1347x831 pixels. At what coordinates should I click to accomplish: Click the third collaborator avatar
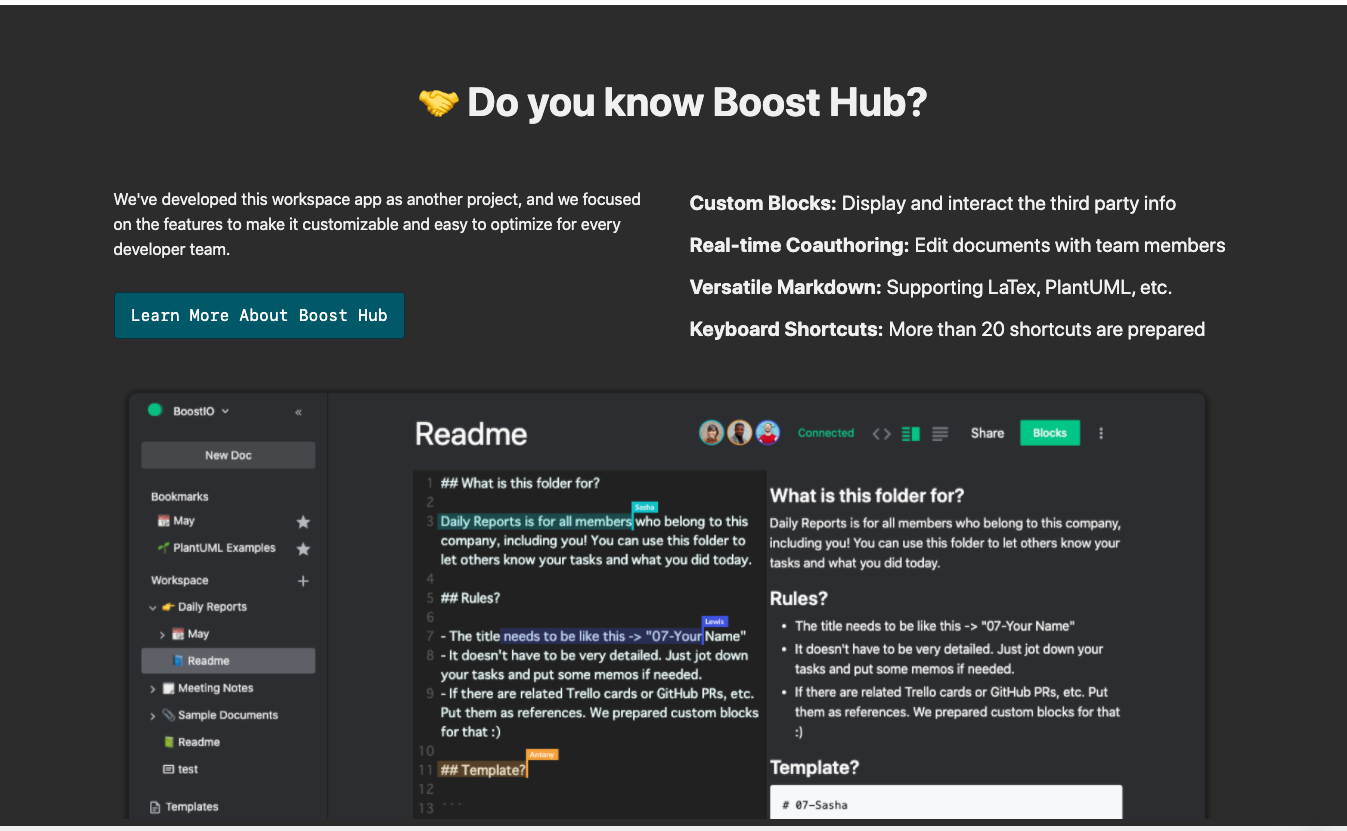(x=767, y=433)
